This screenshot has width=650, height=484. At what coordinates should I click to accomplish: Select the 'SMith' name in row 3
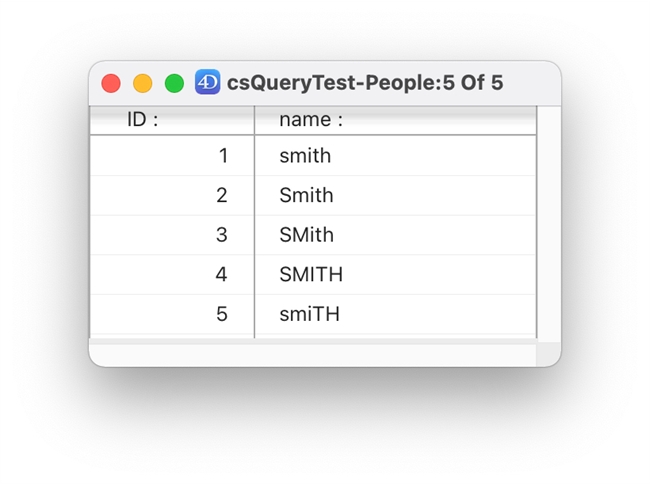pyautogui.click(x=306, y=235)
